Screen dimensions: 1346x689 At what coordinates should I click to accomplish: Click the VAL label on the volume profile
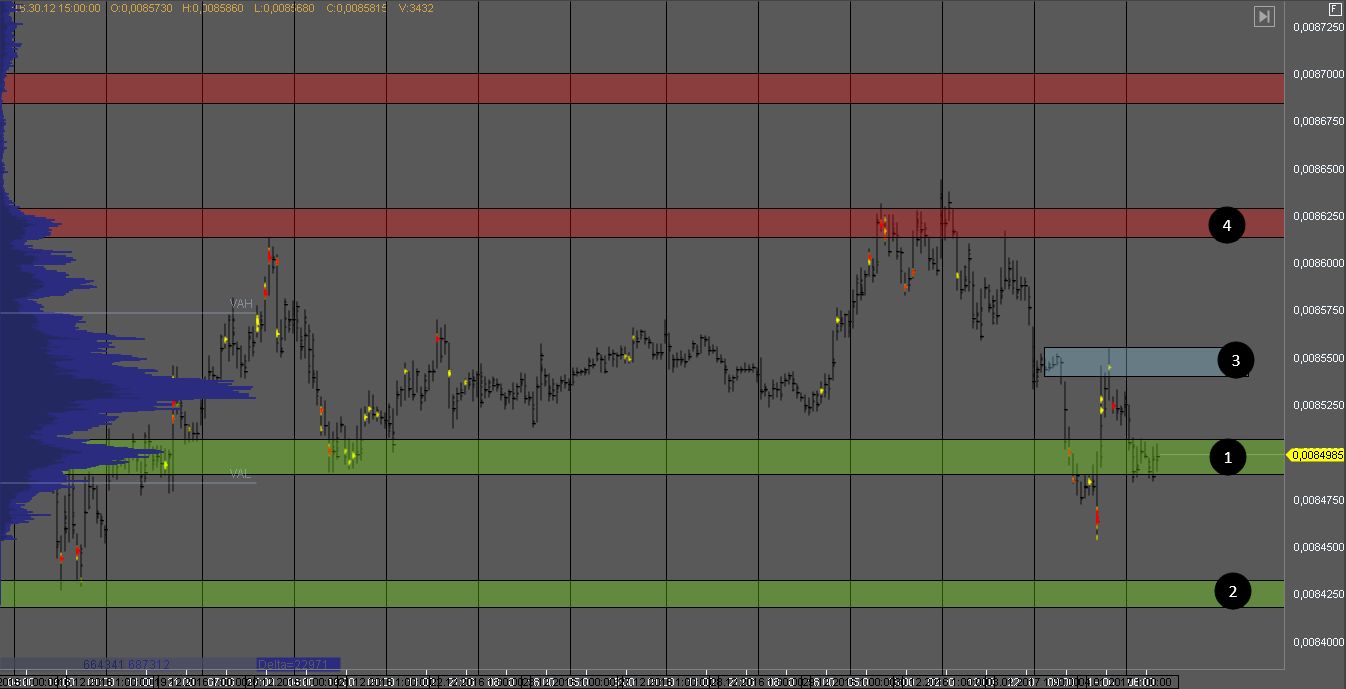click(240, 473)
